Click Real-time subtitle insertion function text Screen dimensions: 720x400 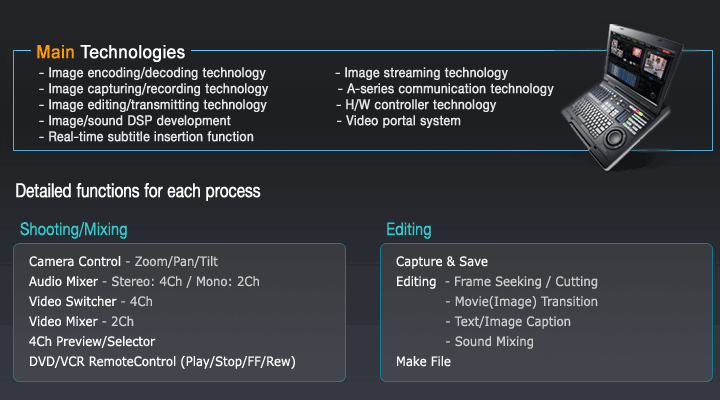pyautogui.click(x=151, y=137)
